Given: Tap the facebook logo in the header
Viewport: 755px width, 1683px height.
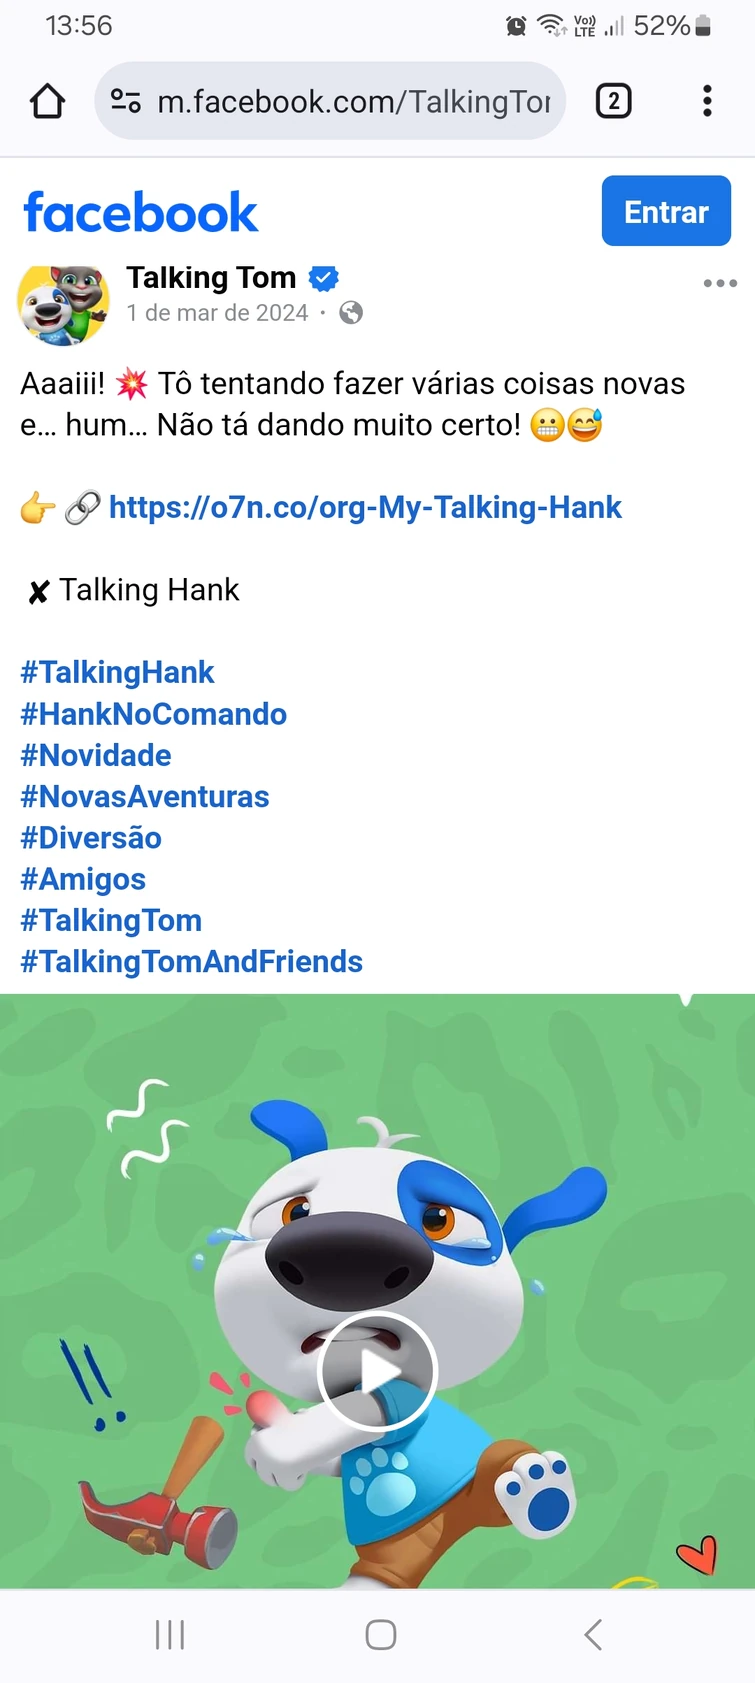Looking at the screenshot, I should (x=140, y=210).
